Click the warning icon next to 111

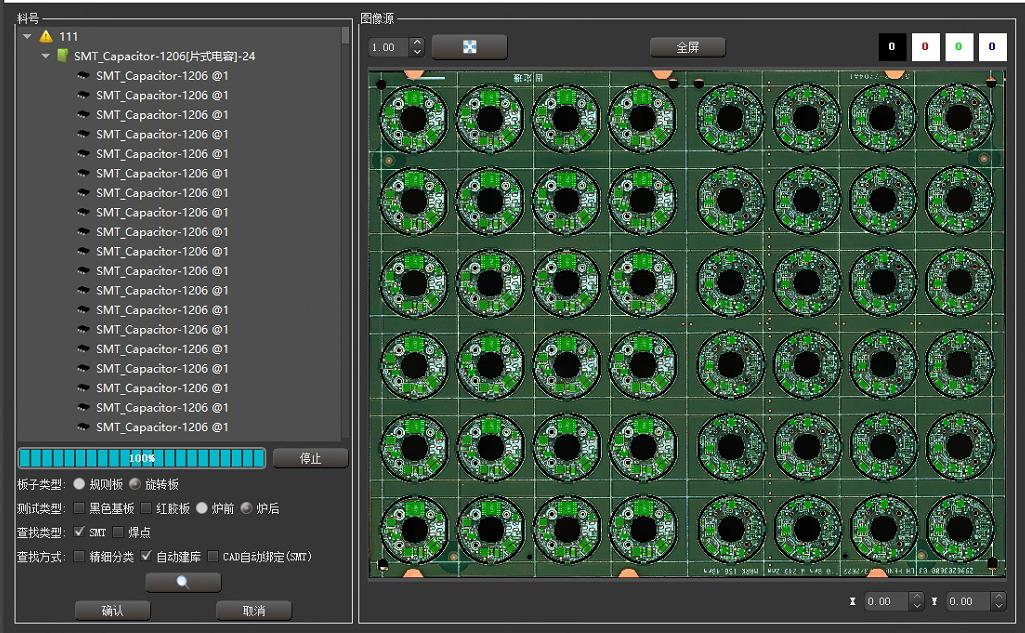[x=46, y=37]
